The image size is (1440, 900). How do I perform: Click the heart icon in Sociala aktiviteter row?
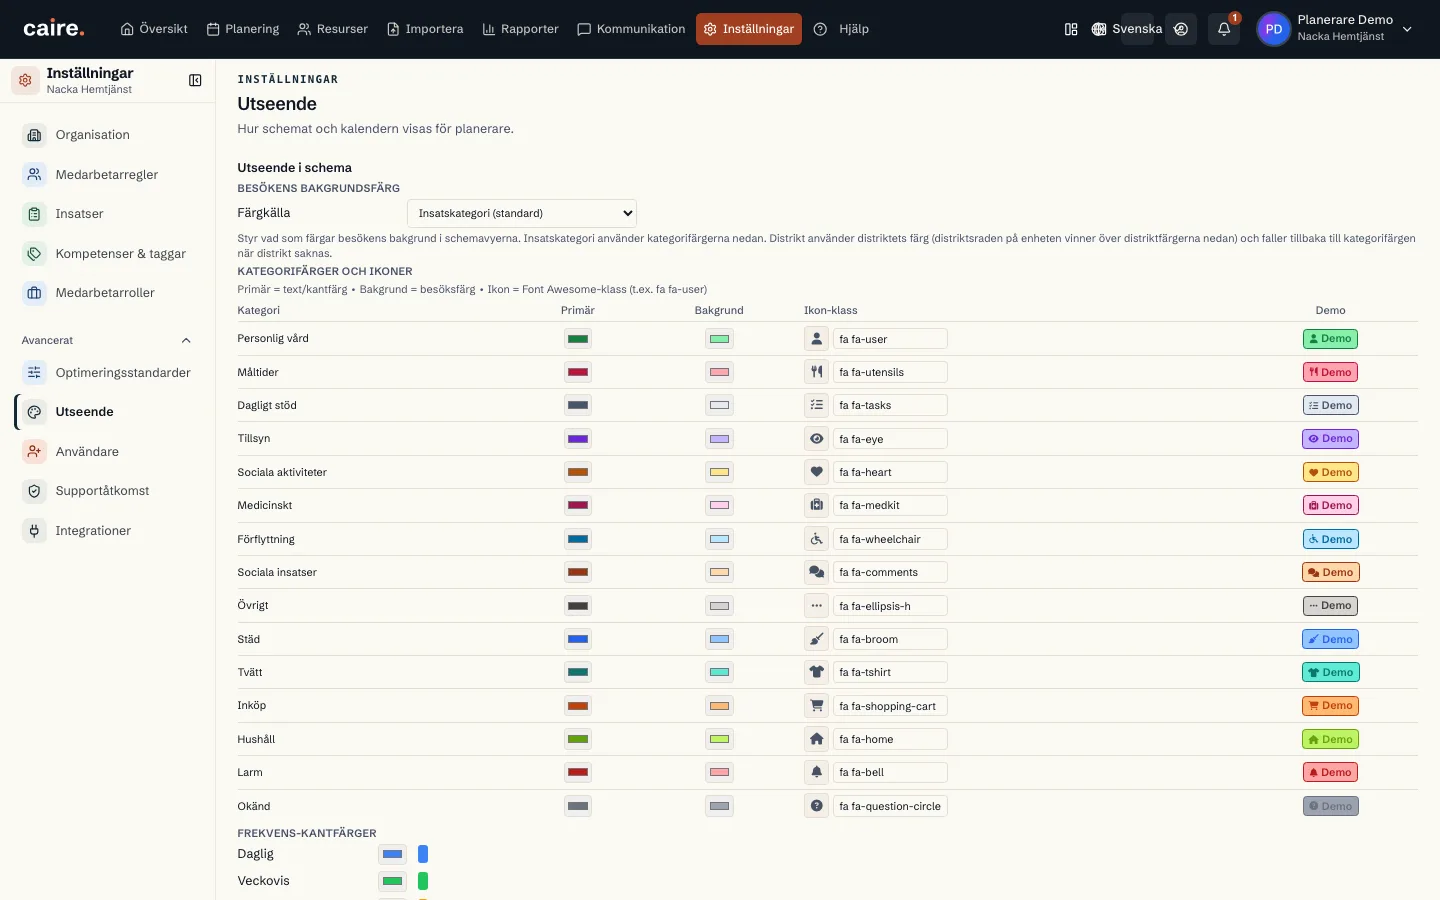[x=817, y=472]
